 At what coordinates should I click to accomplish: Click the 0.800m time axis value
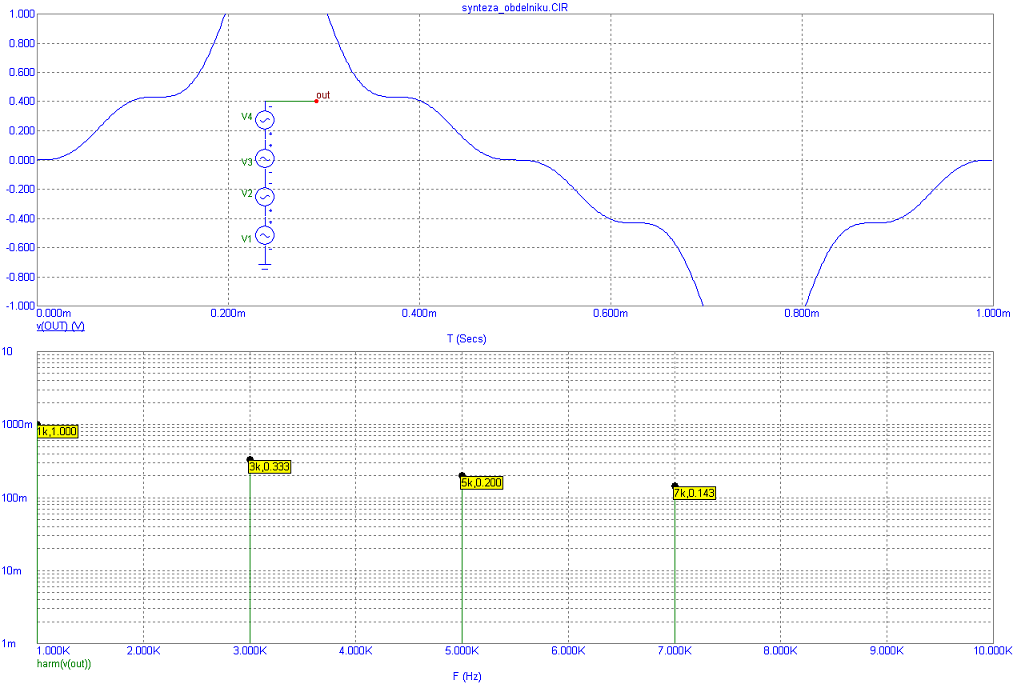click(x=802, y=313)
